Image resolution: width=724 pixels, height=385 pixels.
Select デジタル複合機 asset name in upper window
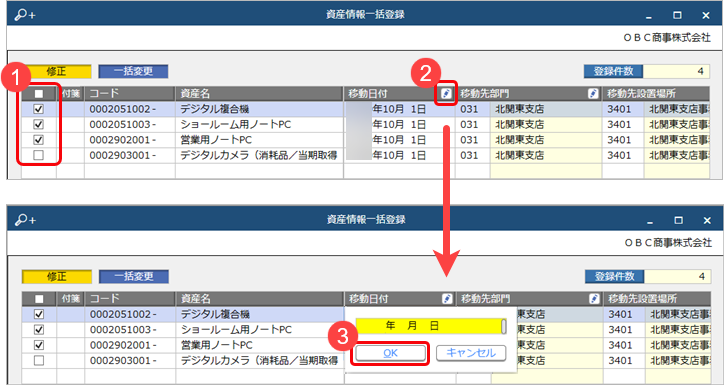pyautogui.click(x=259, y=109)
